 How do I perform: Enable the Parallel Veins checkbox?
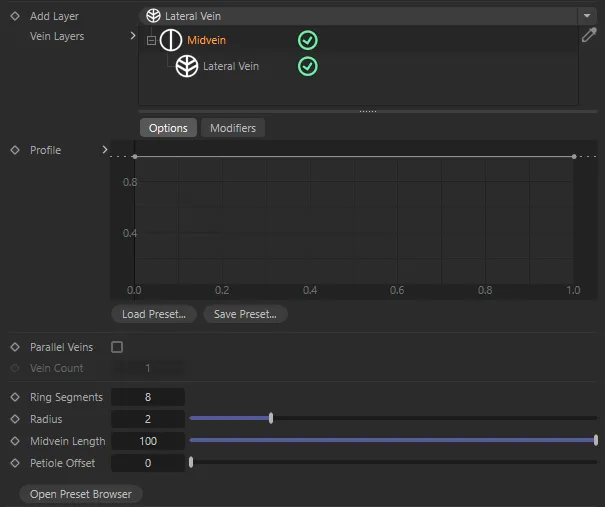pyautogui.click(x=117, y=347)
